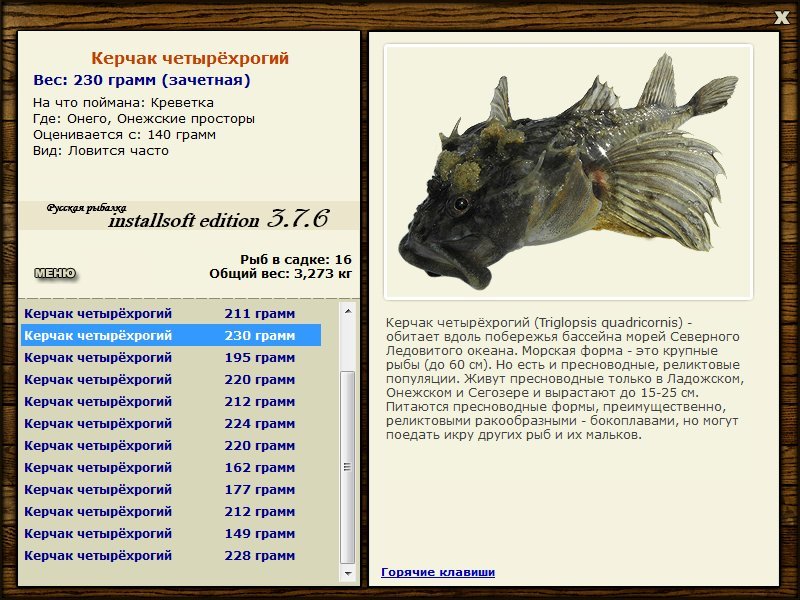800x600 pixels.
Task: Click 'Вид: Ловится часто' text
Action: 101,151
